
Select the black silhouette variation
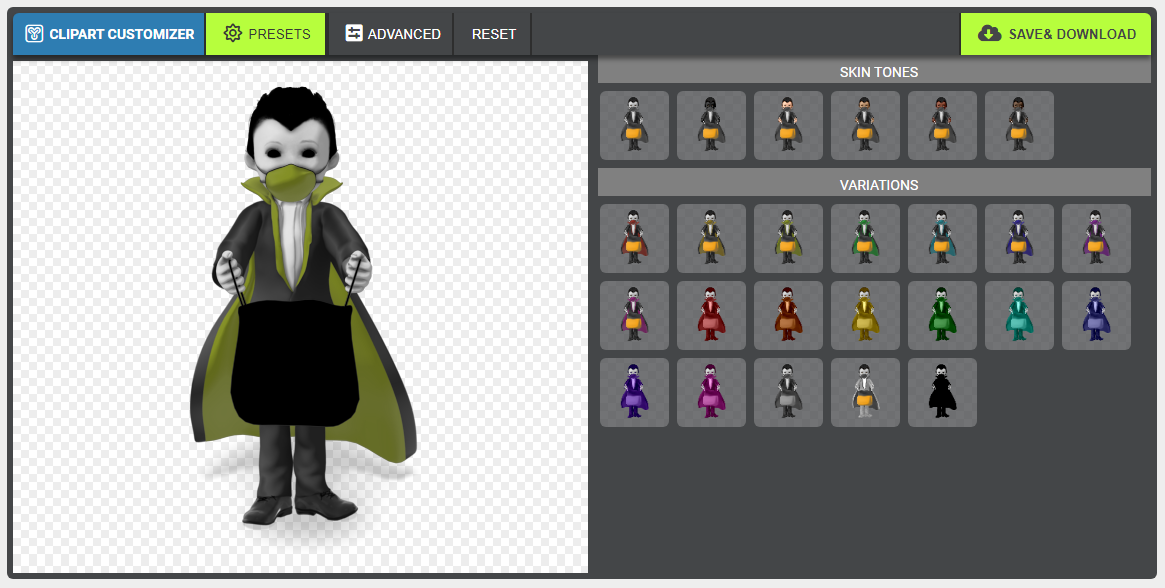(942, 393)
